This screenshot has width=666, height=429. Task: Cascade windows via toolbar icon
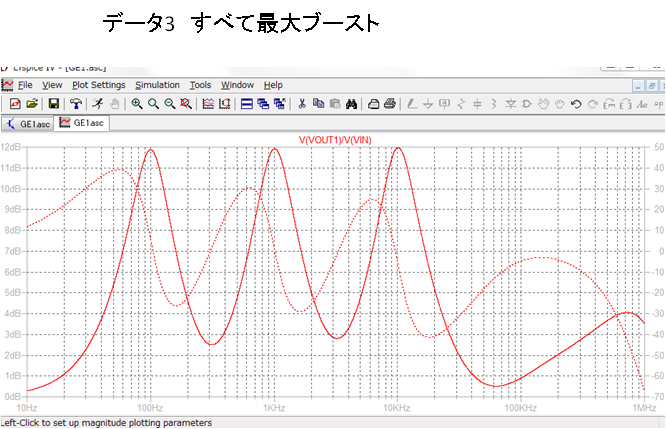click(x=263, y=104)
